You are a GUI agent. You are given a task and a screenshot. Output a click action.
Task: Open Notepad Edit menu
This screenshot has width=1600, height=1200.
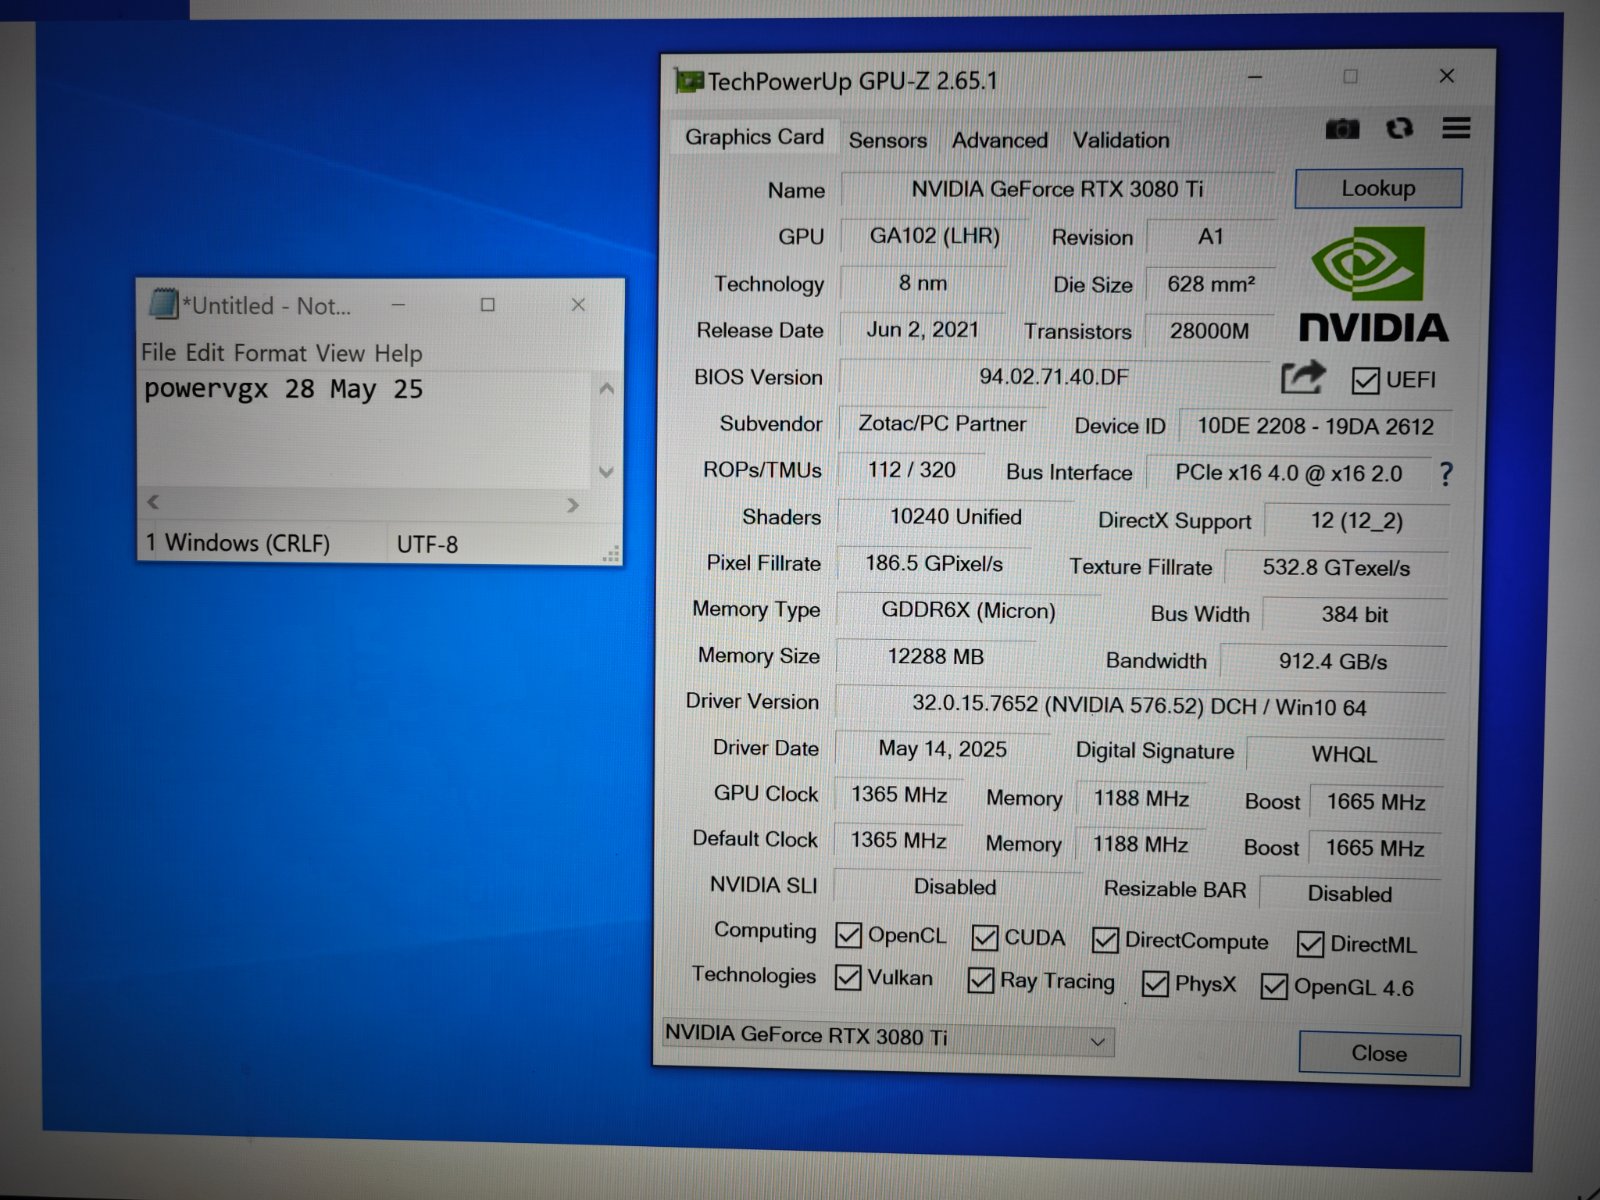(205, 352)
